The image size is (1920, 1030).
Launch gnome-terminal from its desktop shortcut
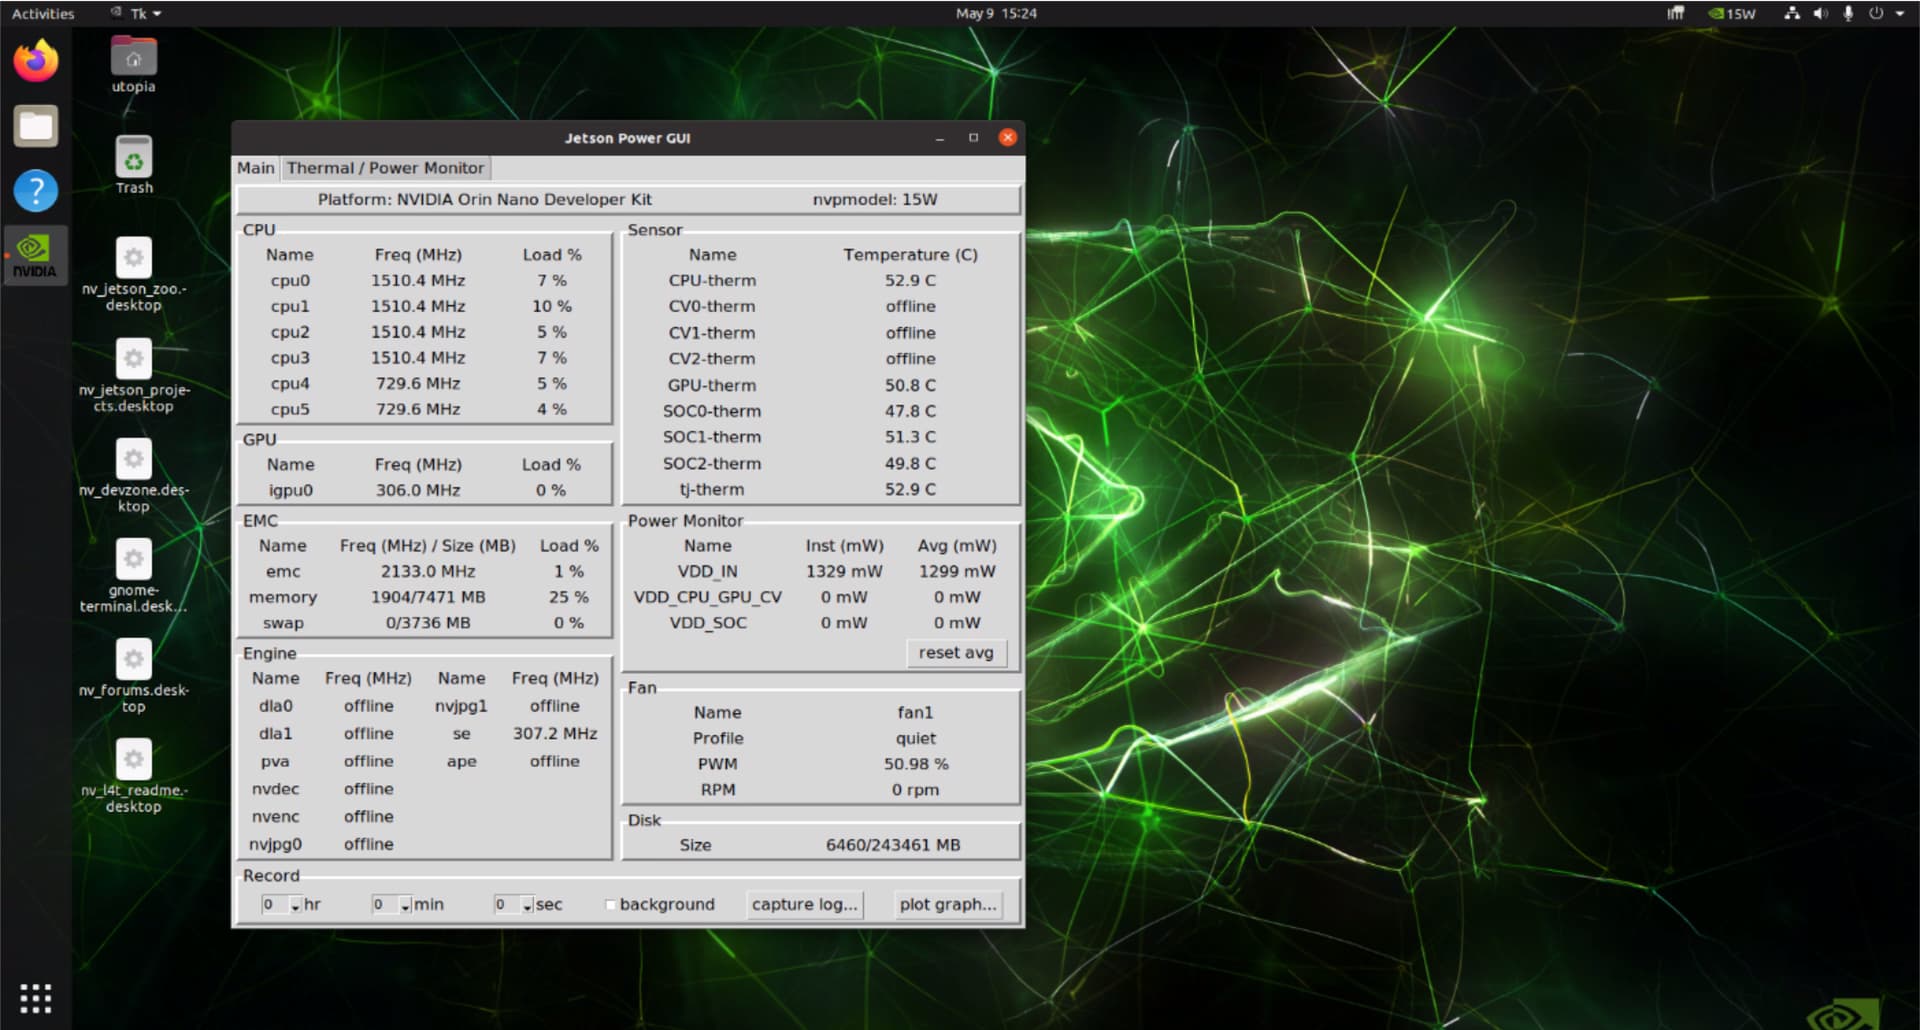click(133, 558)
